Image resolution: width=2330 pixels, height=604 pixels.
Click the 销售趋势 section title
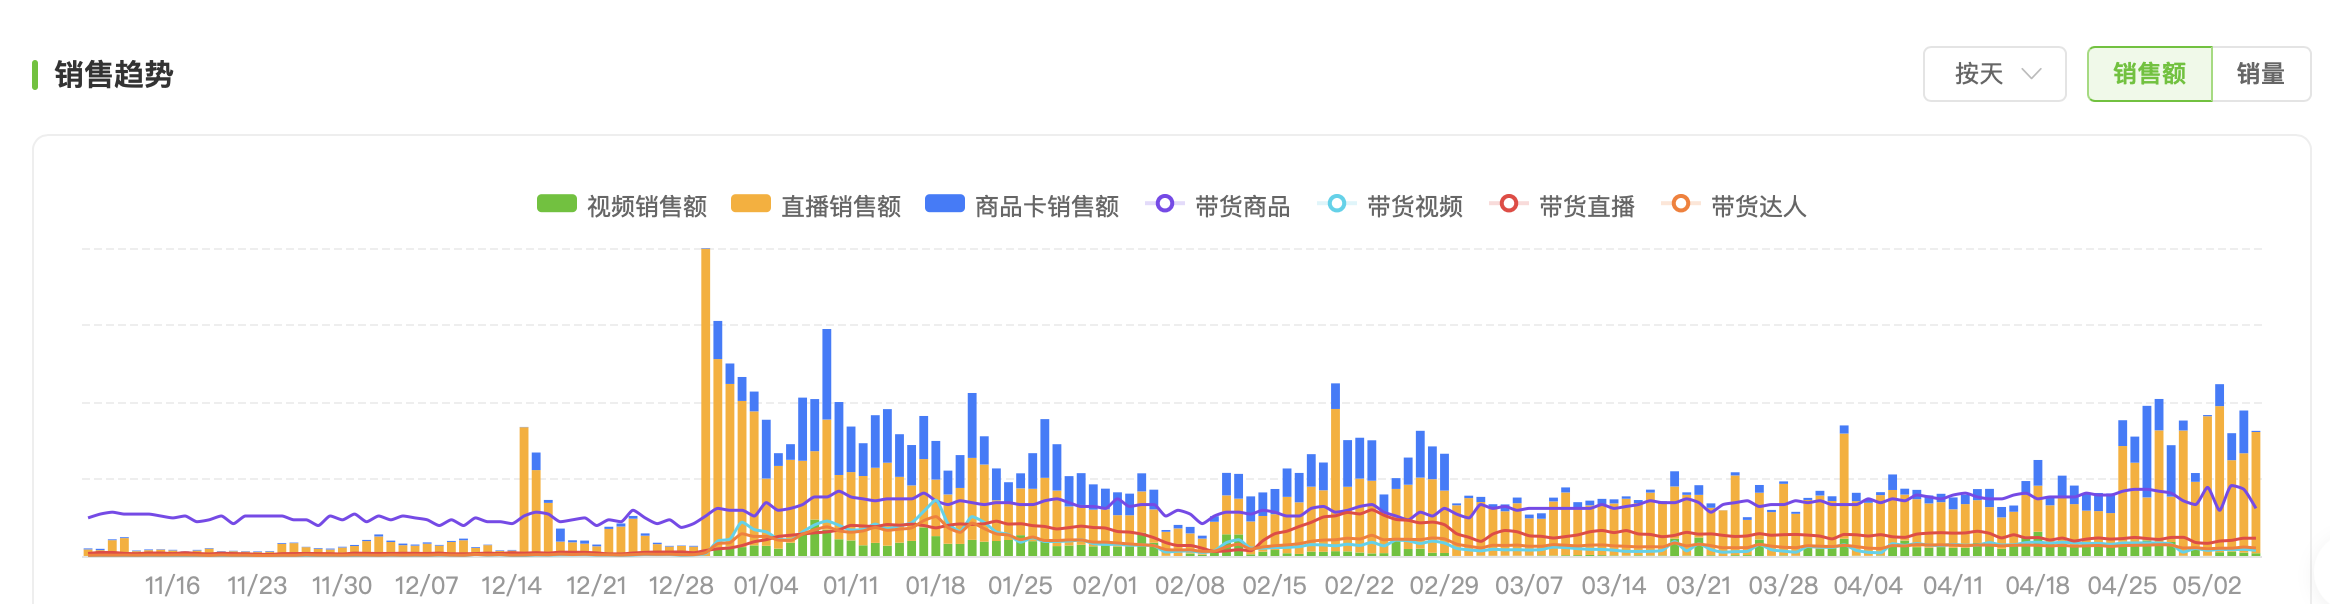point(114,75)
